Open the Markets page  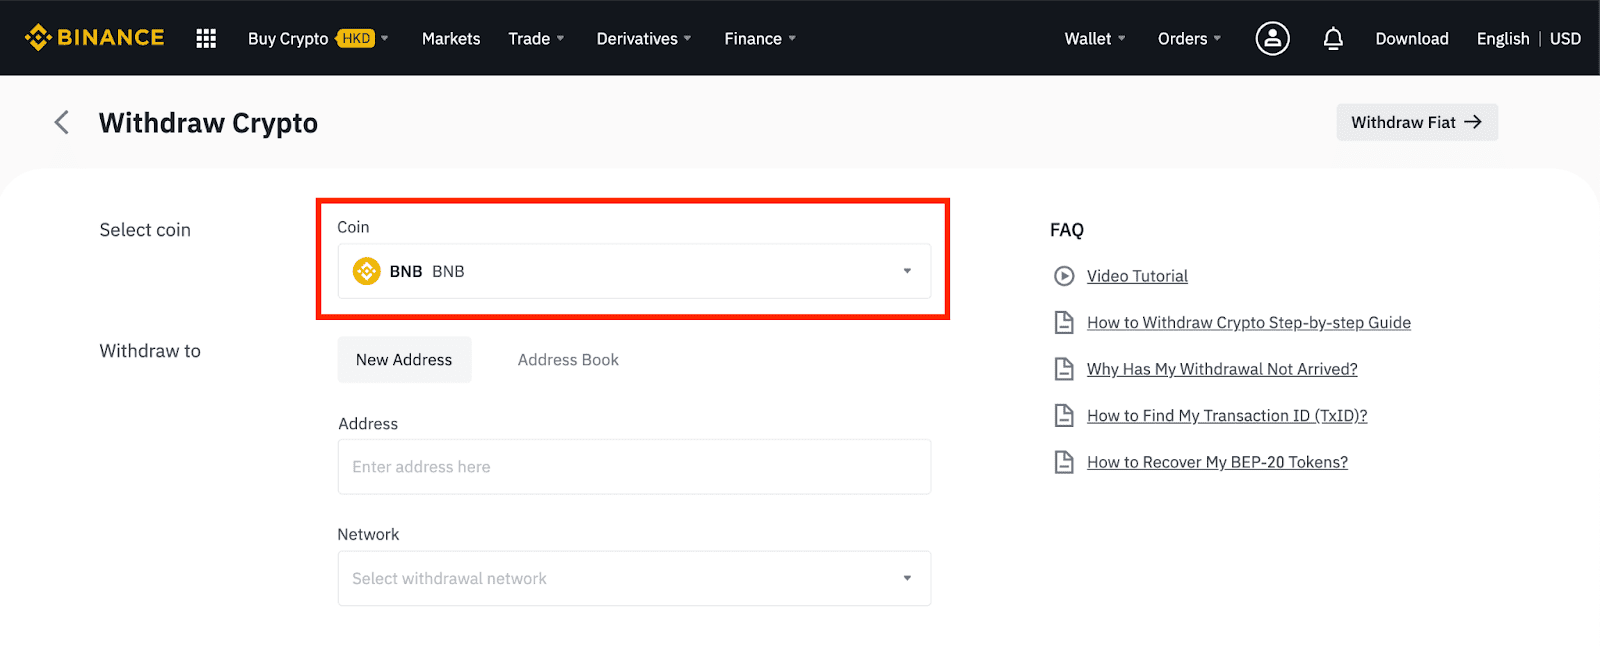pyautogui.click(x=451, y=38)
